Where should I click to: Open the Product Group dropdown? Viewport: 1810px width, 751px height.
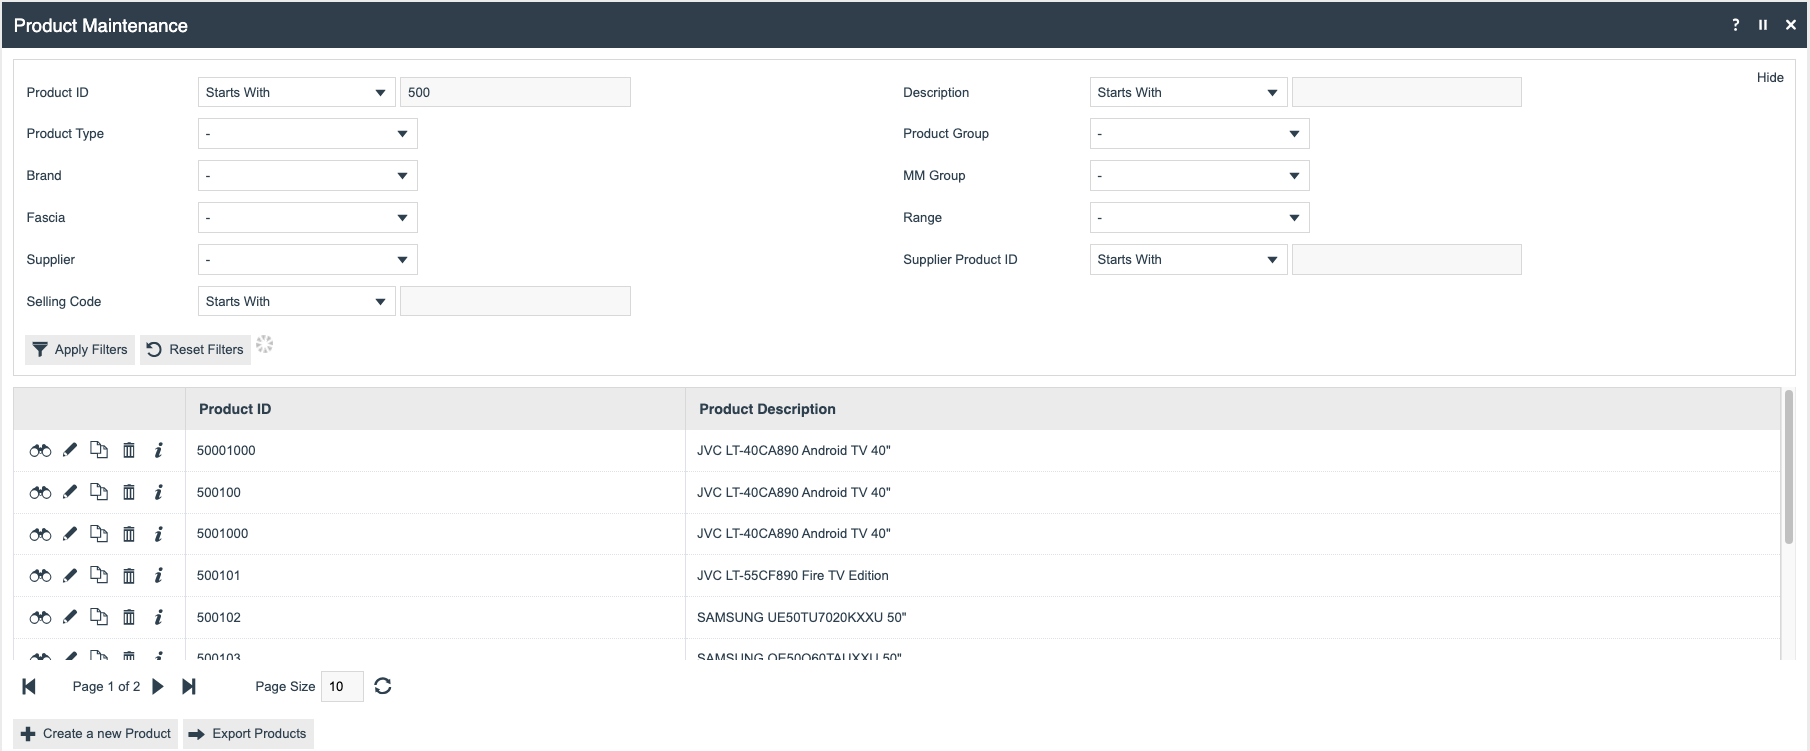1199,134
